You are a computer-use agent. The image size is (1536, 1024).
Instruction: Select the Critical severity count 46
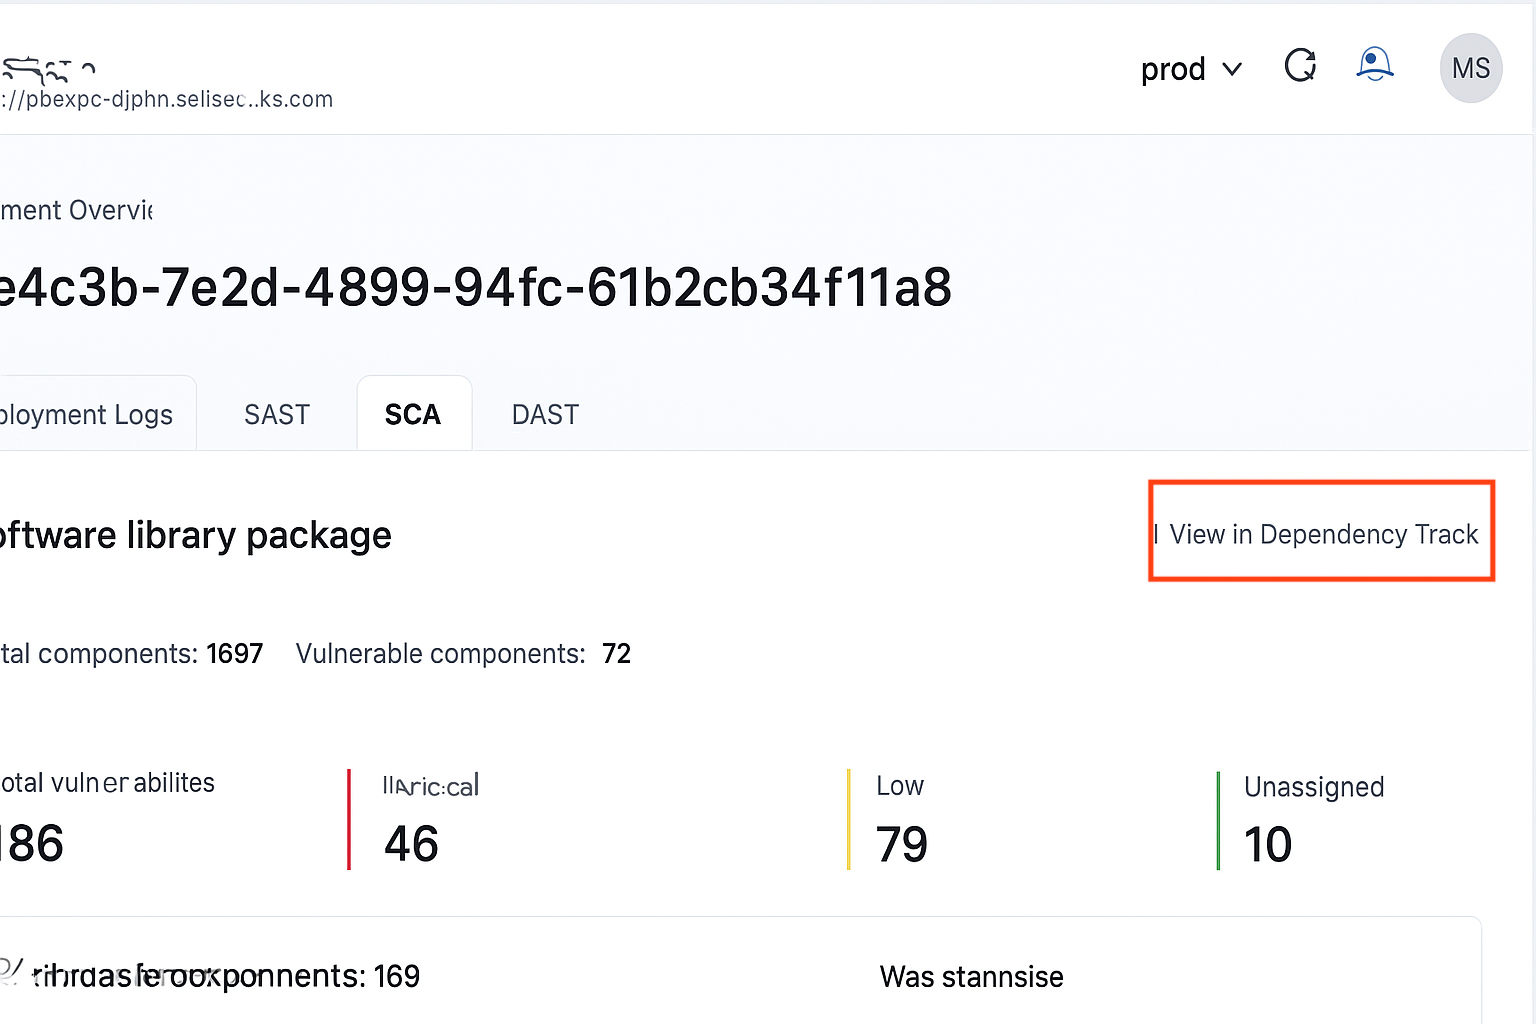(x=411, y=843)
